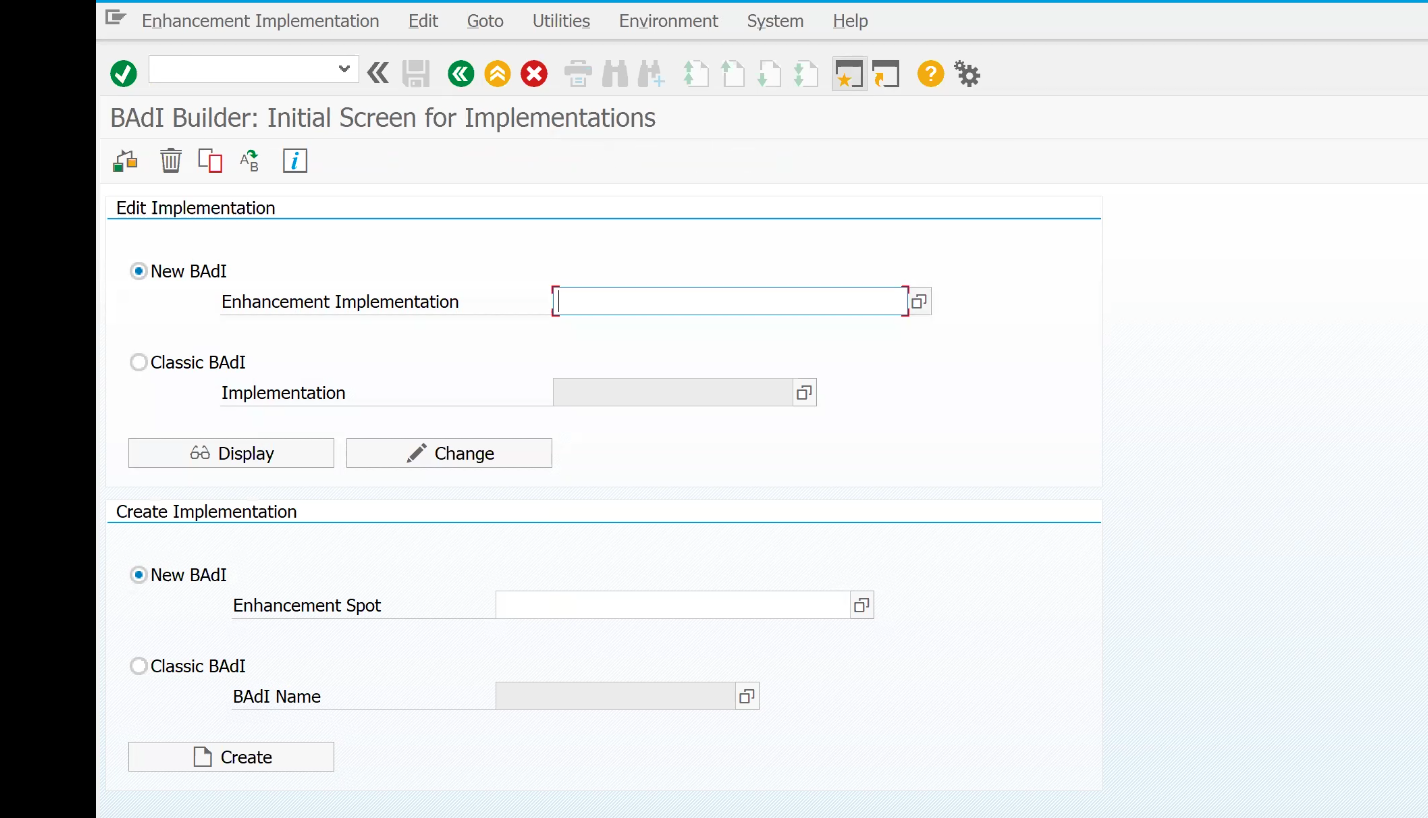
Task: Click the Find binoculars icon
Action: (615, 73)
